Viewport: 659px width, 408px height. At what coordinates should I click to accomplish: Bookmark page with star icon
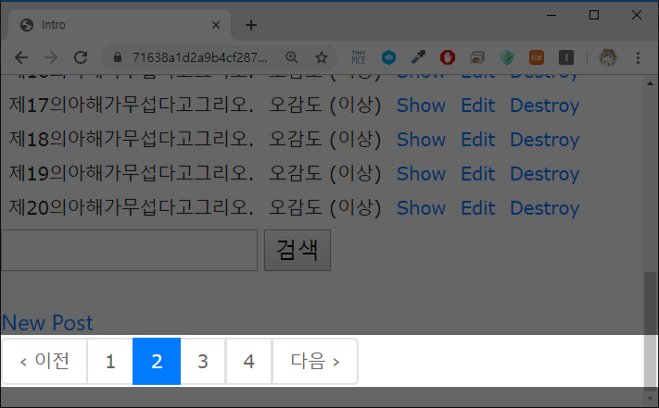click(322, 58)
